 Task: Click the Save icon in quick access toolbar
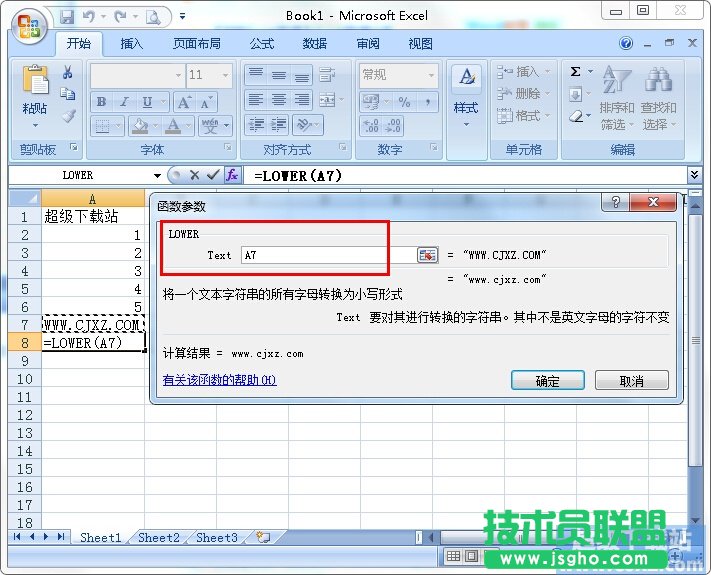pos(67,16)
